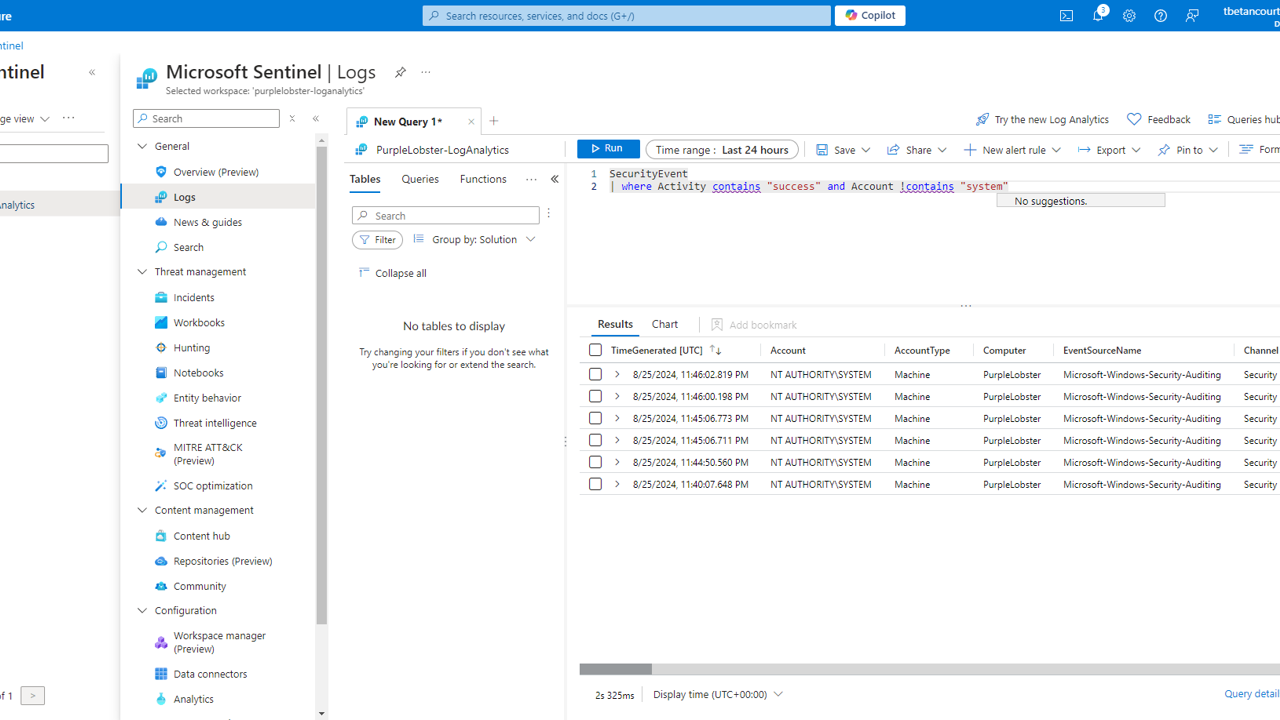Collapse the Threat management section
This screenshot has height=720, width=1280.
[142, 272]
